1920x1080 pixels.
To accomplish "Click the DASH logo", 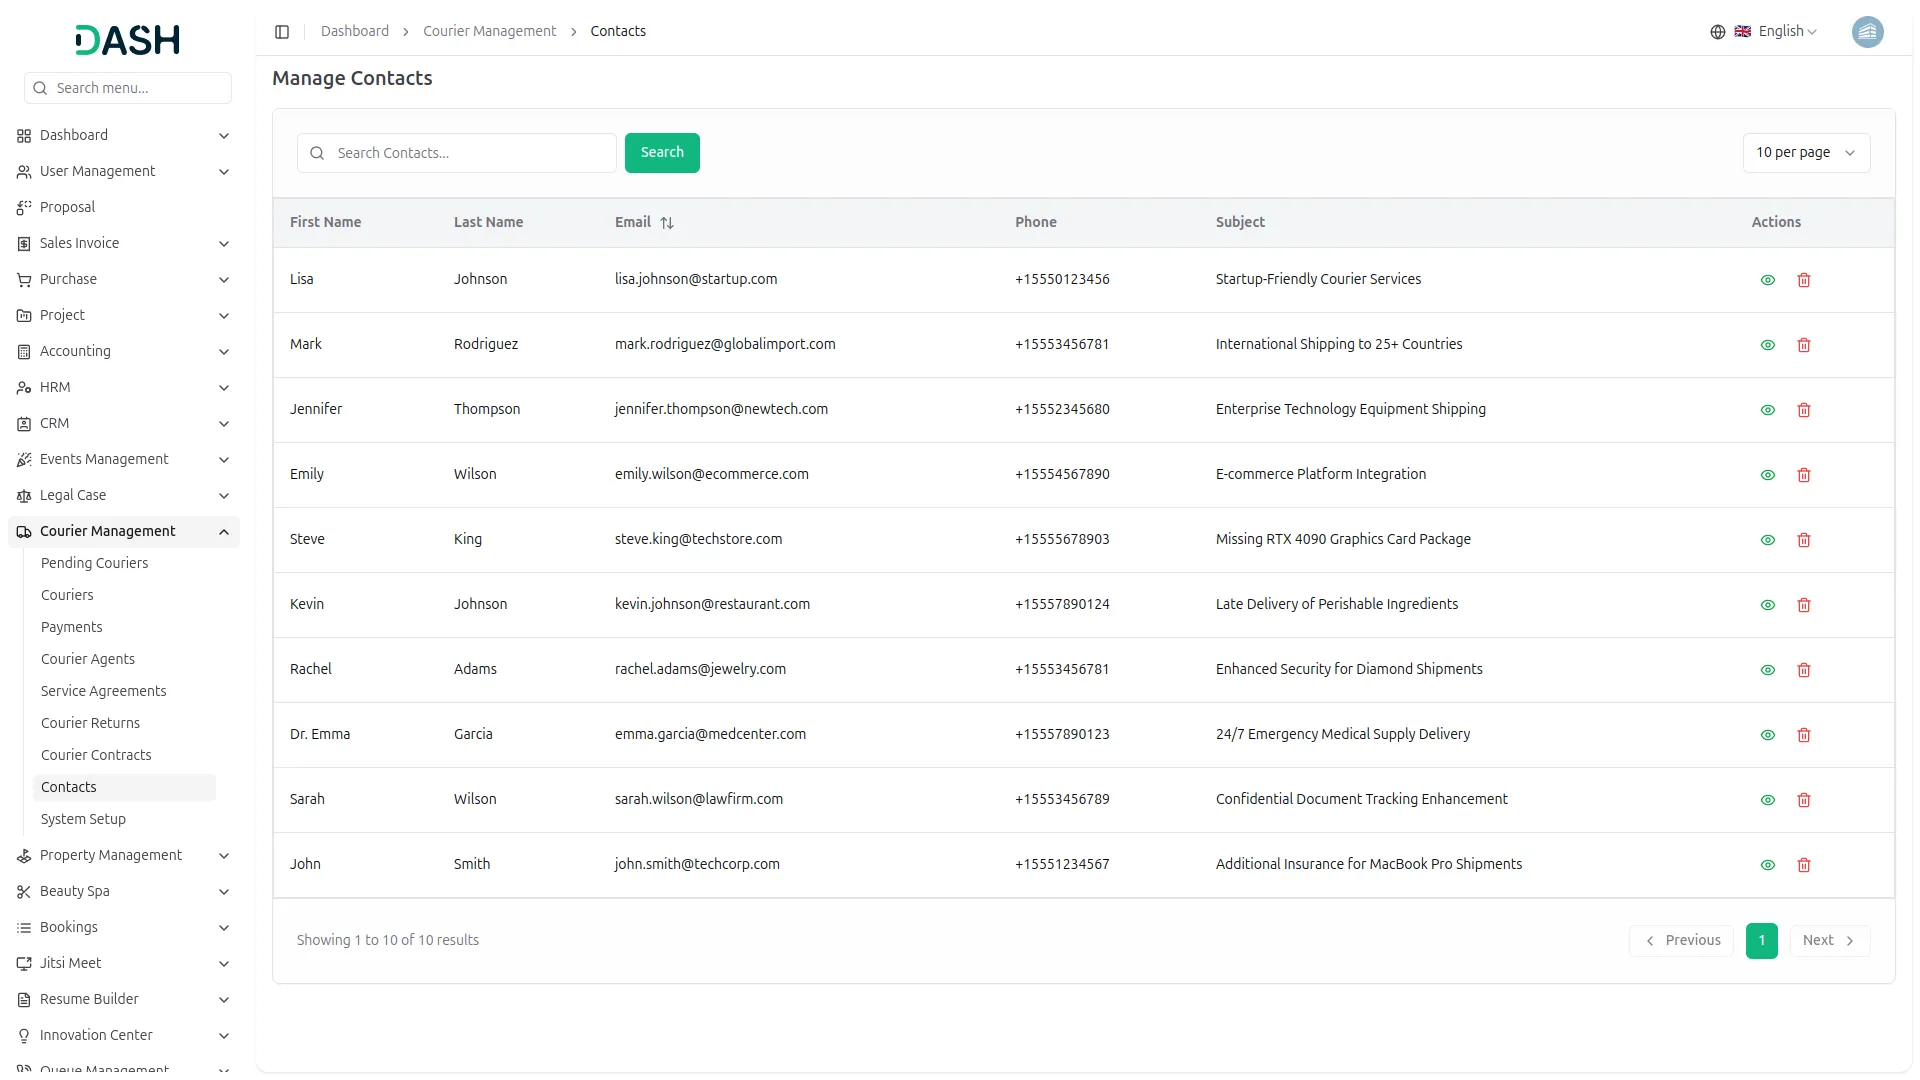I will (127, 40).
